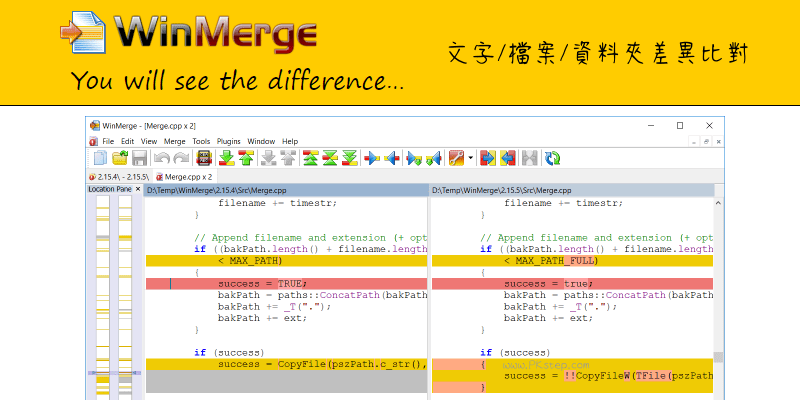Image resolution: width=800 pixels, height=400 pixels.
Task: Click the Refresh circular arrows icon
Action: pos(552,158)
